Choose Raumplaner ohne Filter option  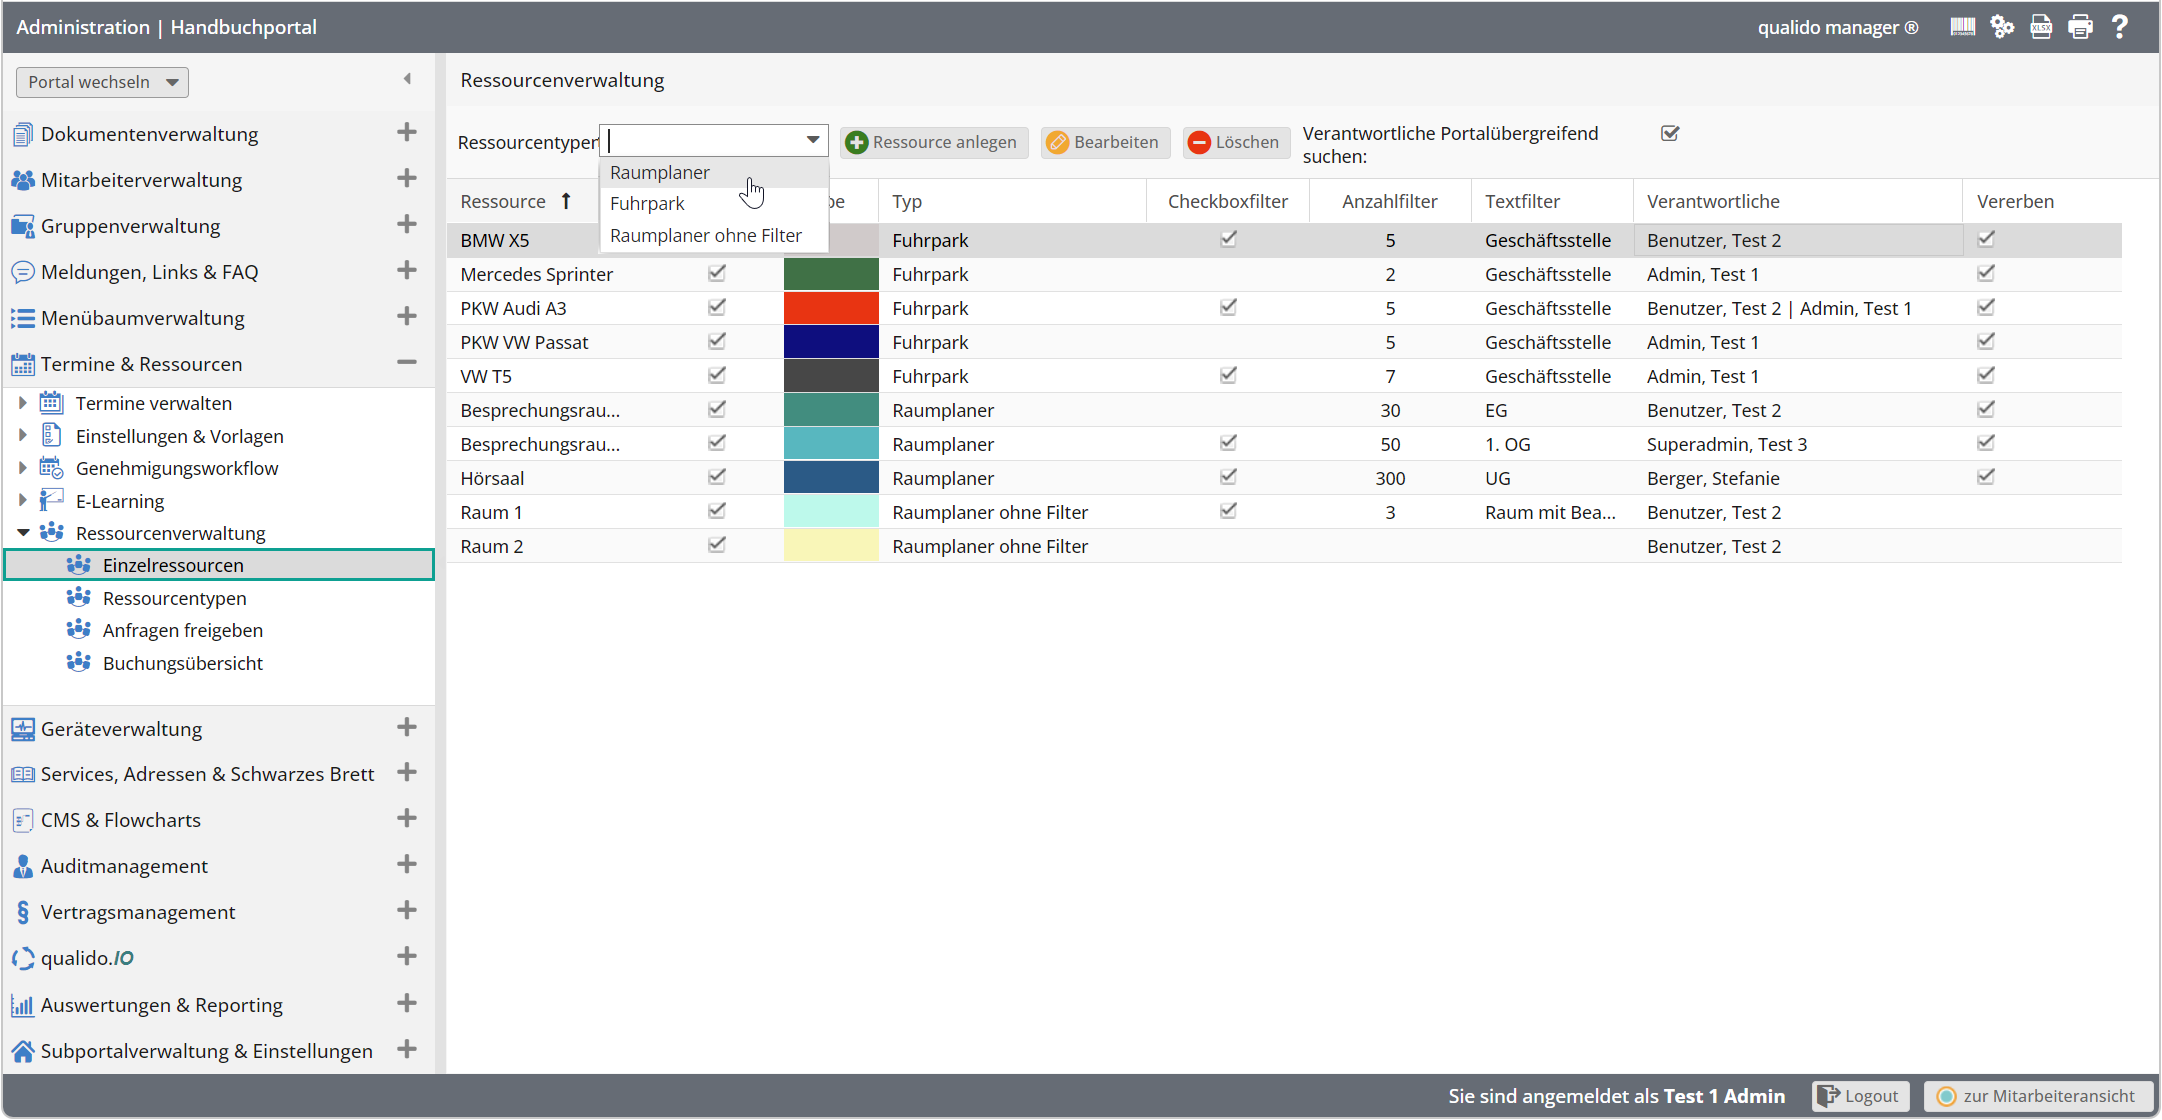705,236
